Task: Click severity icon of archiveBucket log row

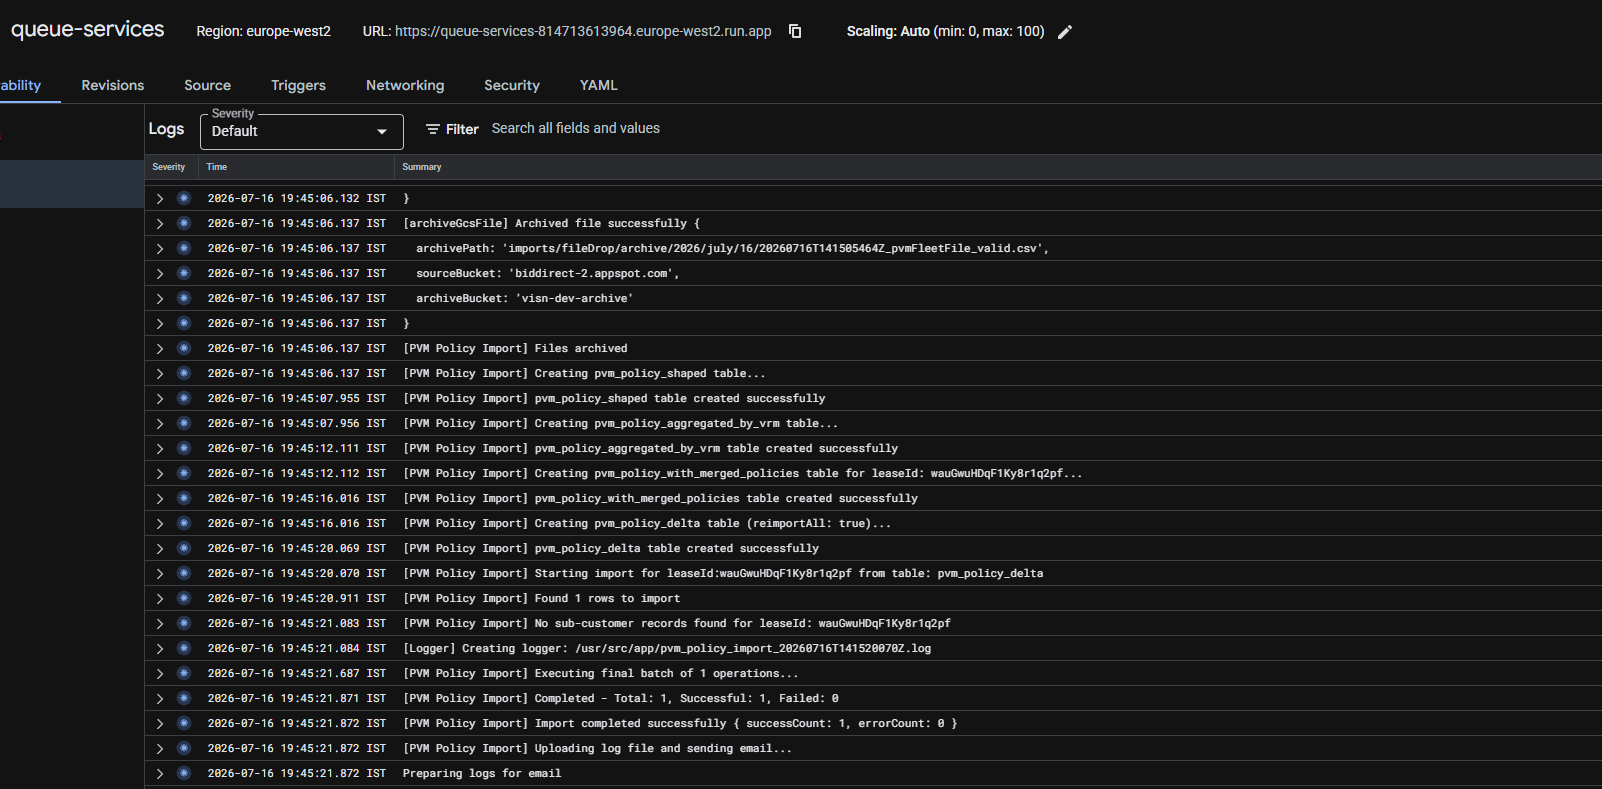Action: (184, 298)
